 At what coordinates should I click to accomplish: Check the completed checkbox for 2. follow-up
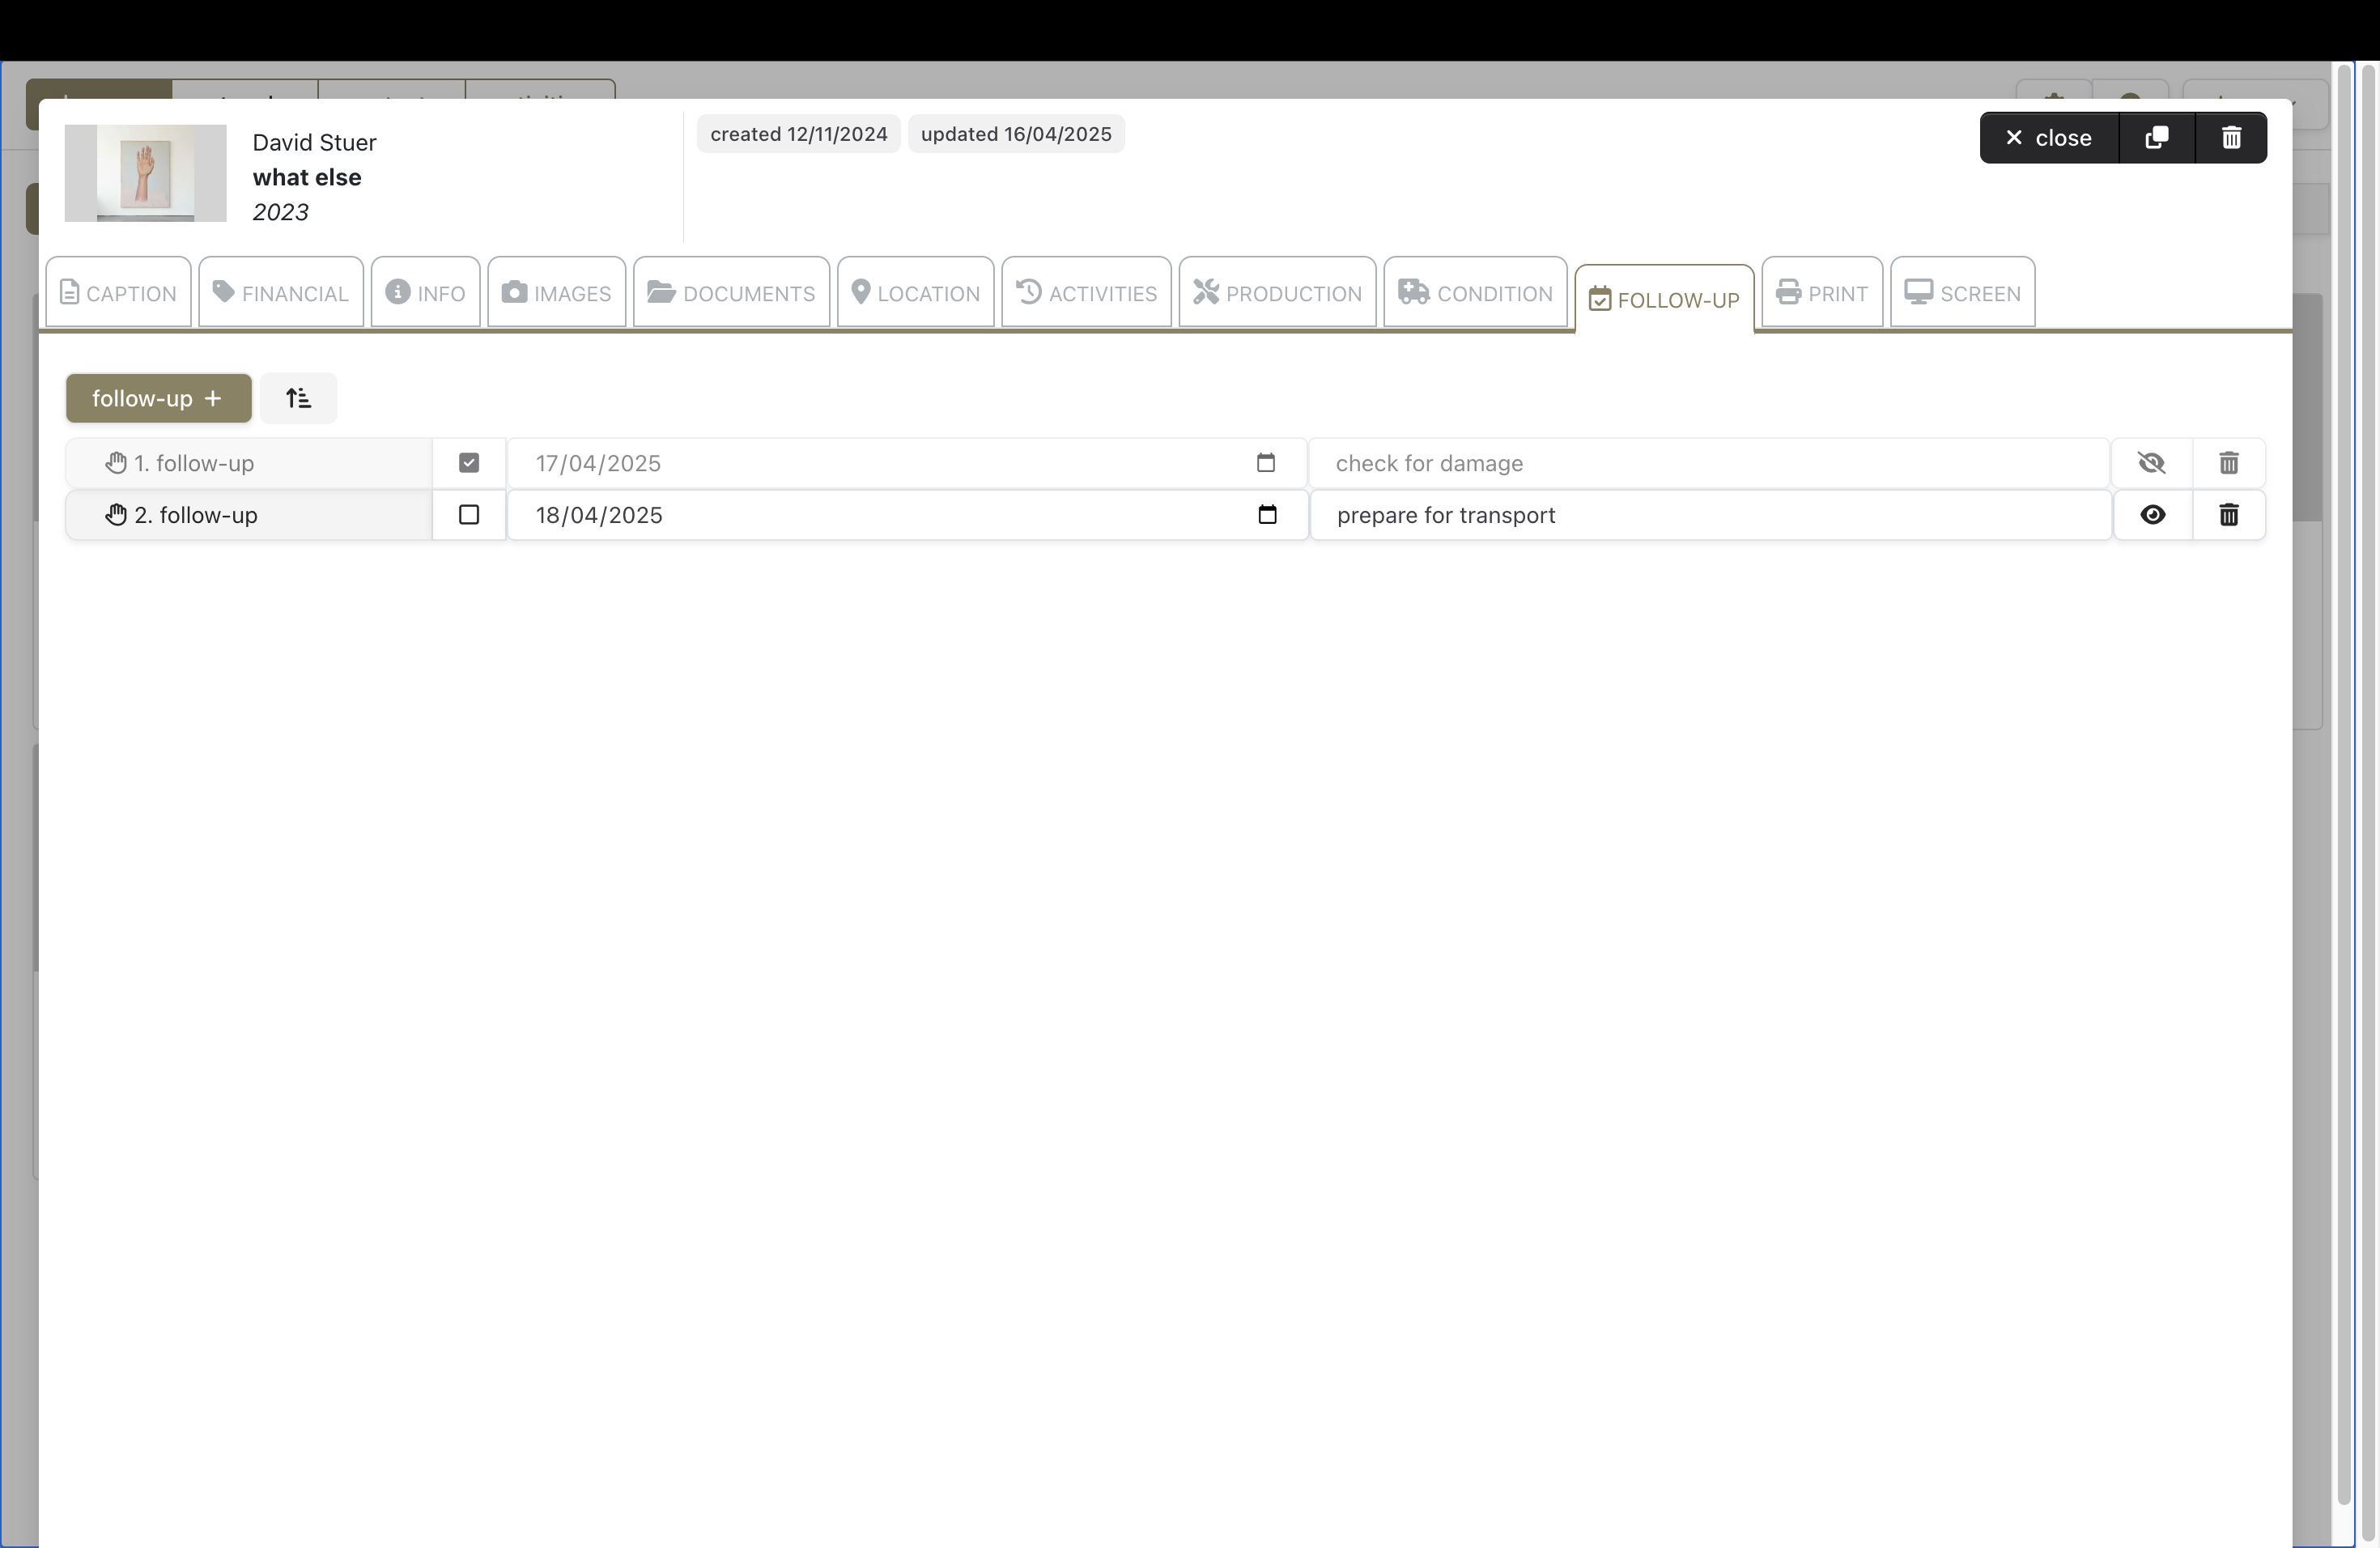point(468,515)
